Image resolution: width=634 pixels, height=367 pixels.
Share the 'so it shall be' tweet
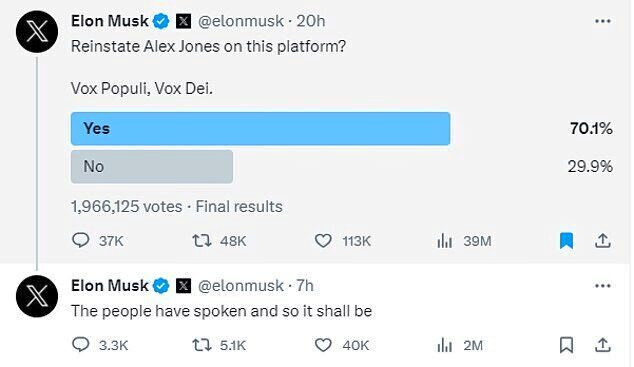pos(602,345)
